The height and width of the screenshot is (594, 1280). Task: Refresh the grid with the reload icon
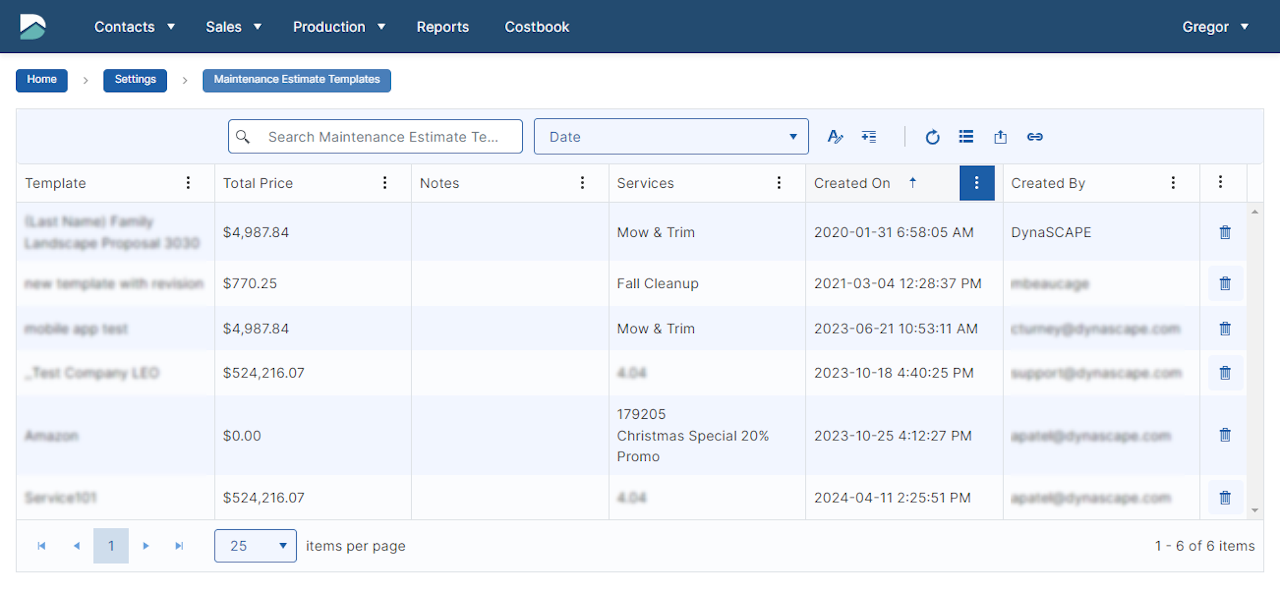(x=932, y=137)
